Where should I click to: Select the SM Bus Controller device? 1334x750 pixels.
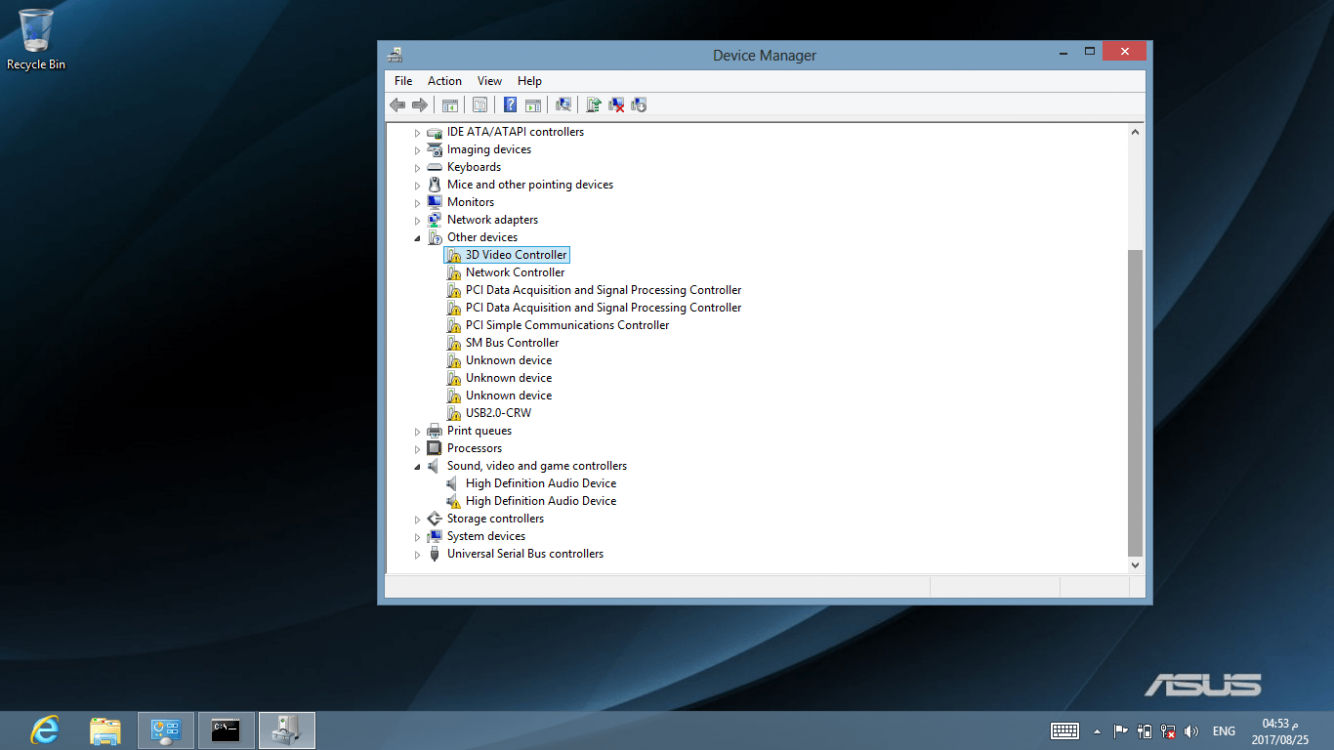click(x=512, y=343)
